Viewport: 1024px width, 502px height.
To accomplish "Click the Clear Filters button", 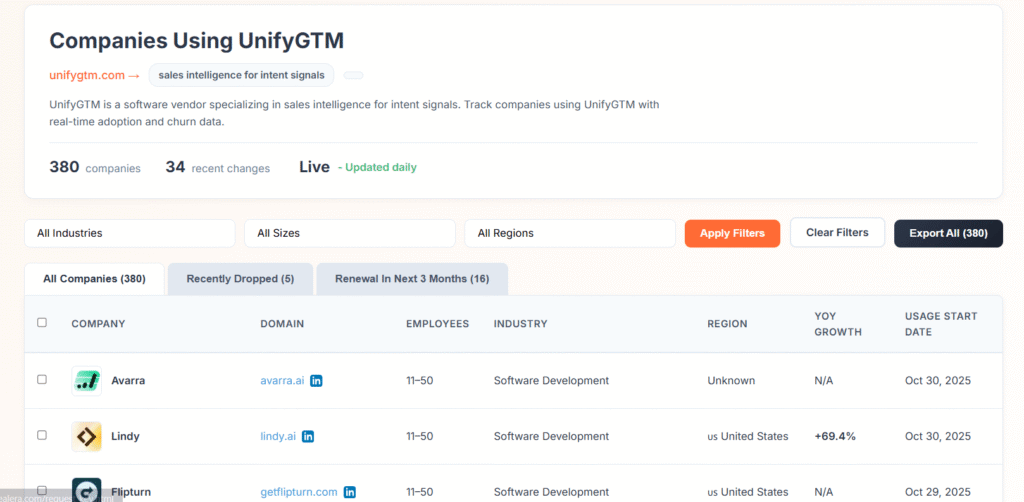I will click(837, 233).
